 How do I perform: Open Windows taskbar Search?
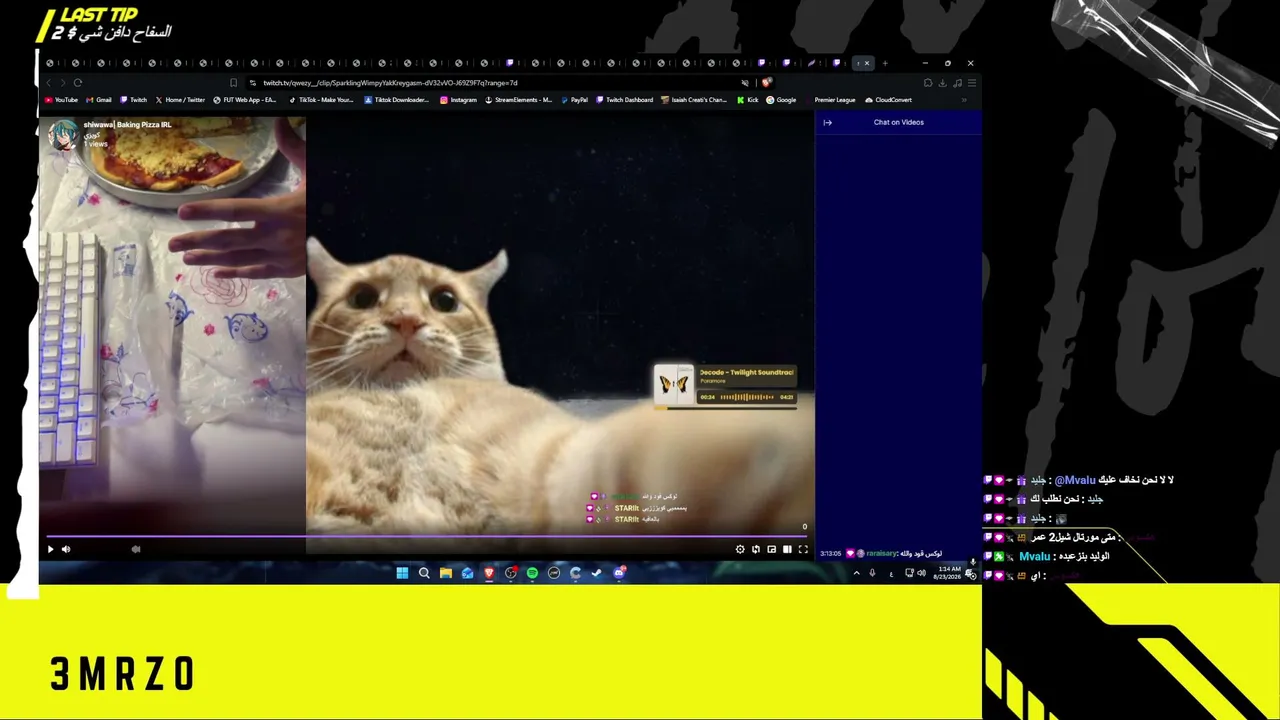[424, 573]
